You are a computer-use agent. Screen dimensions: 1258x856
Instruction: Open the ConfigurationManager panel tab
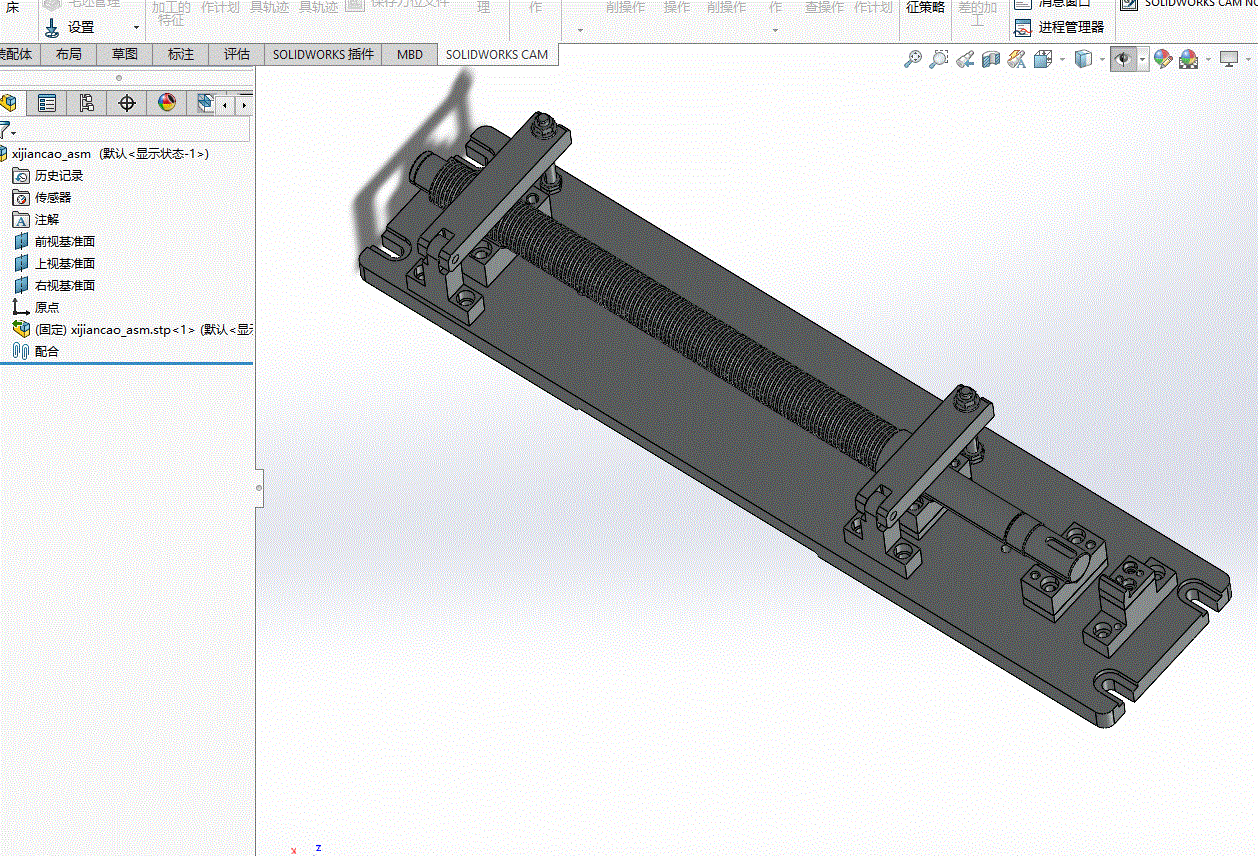click(x=86, y=102)
